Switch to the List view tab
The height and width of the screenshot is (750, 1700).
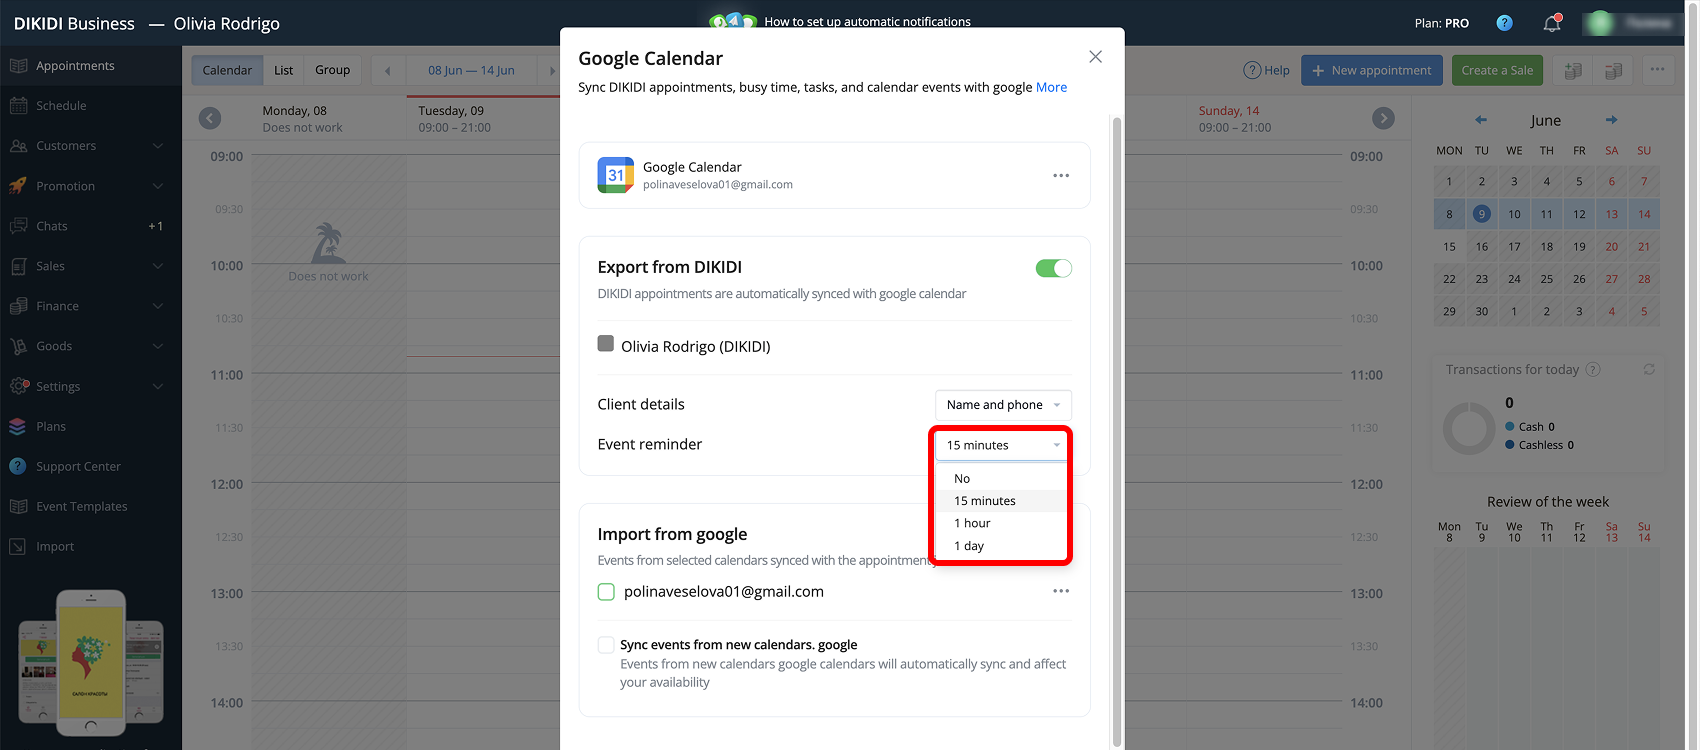coord(284,70)
